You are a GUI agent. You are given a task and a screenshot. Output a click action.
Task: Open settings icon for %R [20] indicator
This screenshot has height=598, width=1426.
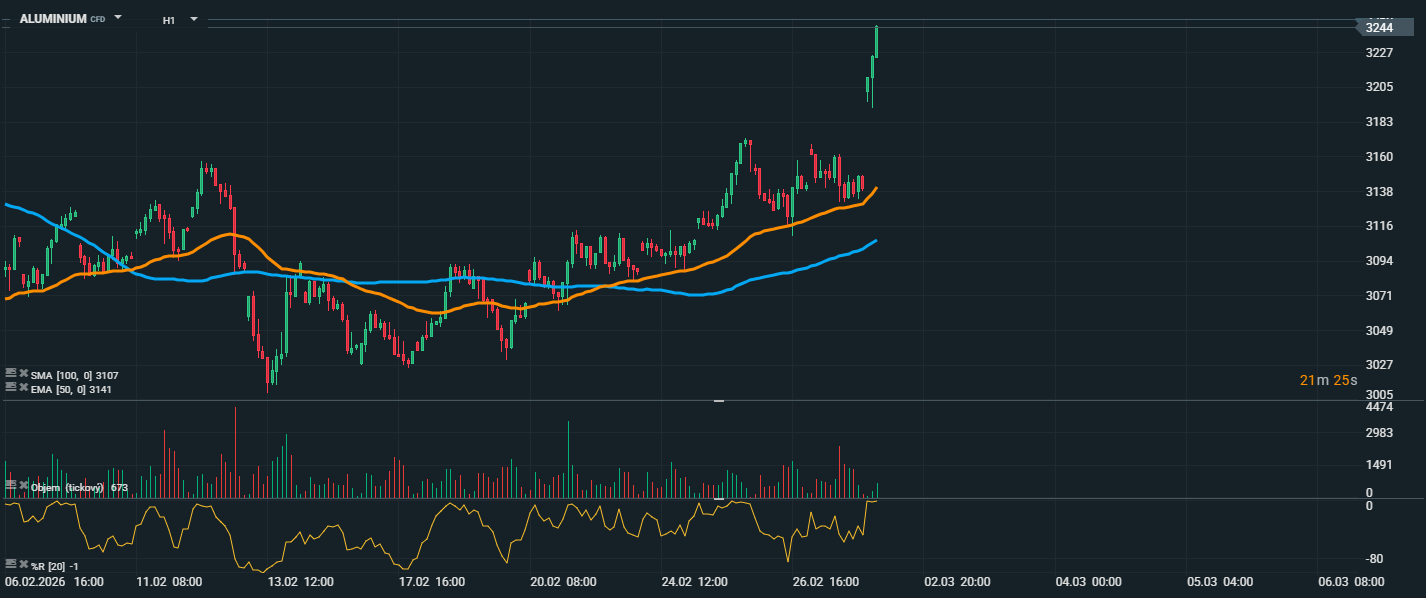point(11,565)
